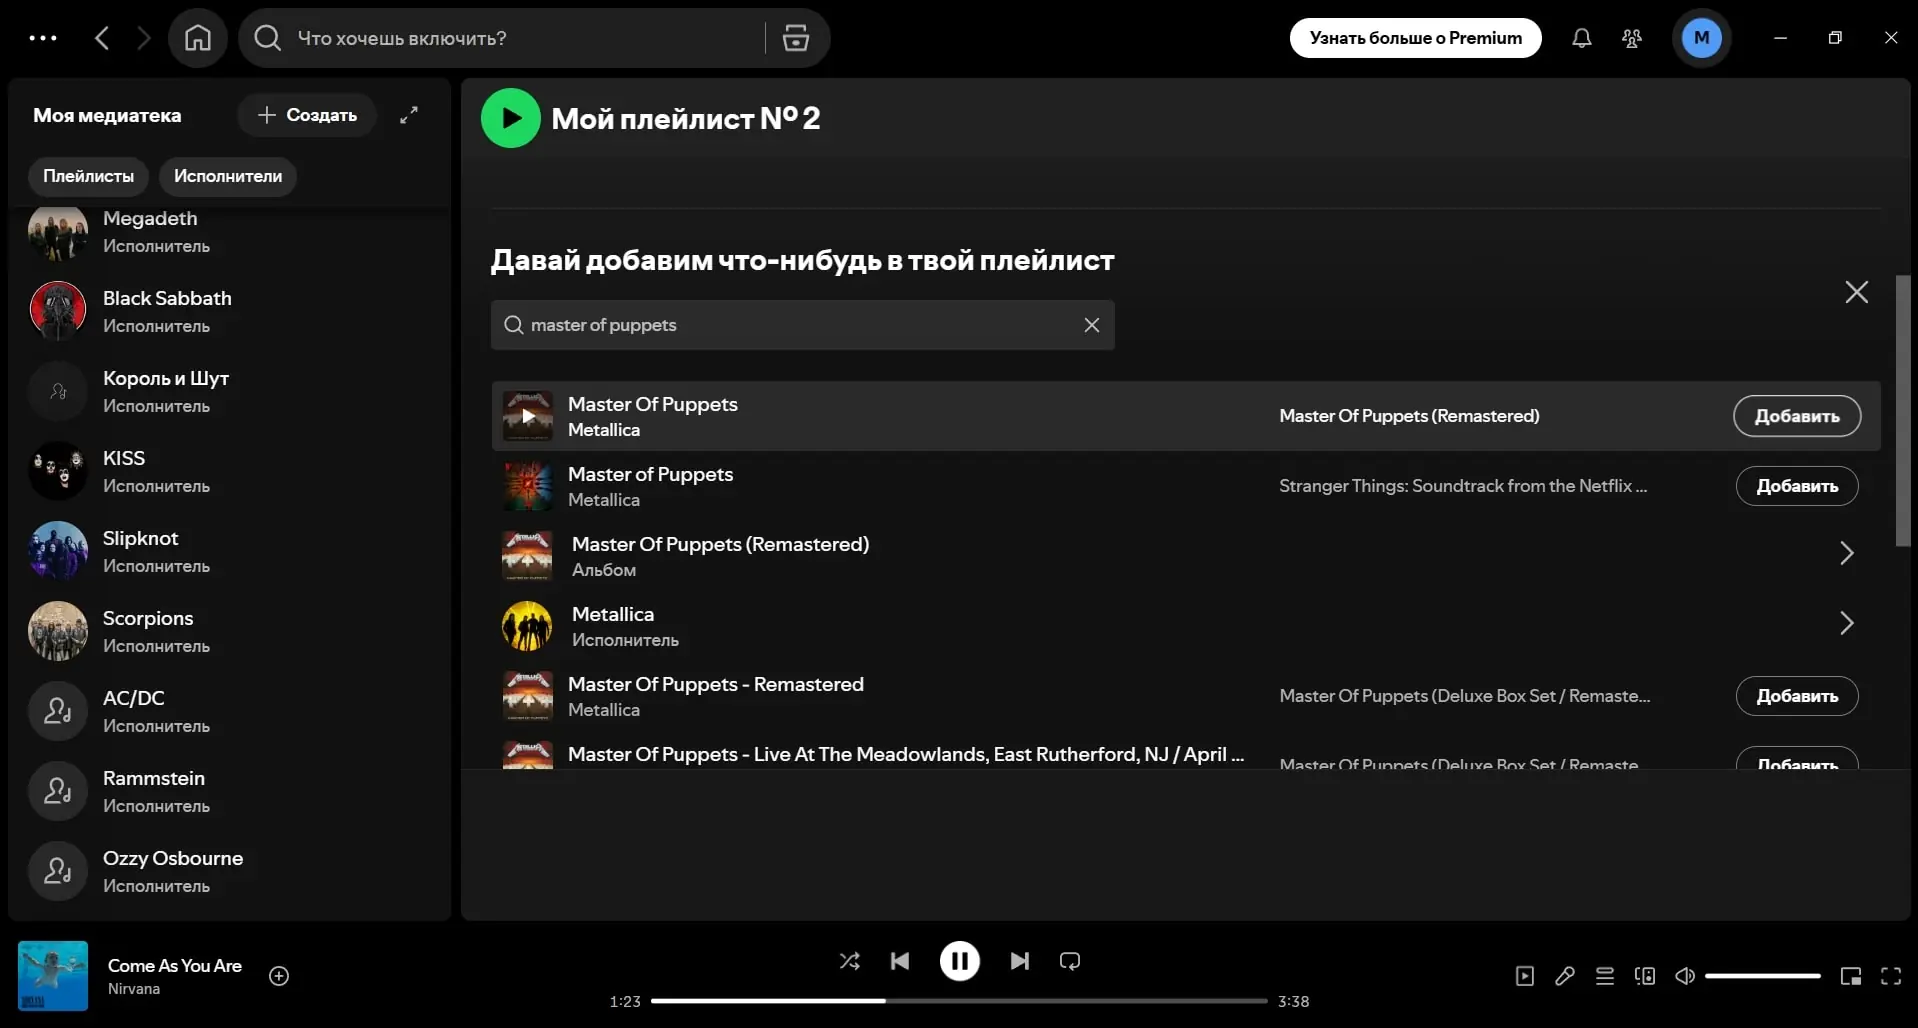Viewport: 1918px width, 1028px height.
Task: Play Мой плейлист № 2 with green button
Action: tap(511, 118)
